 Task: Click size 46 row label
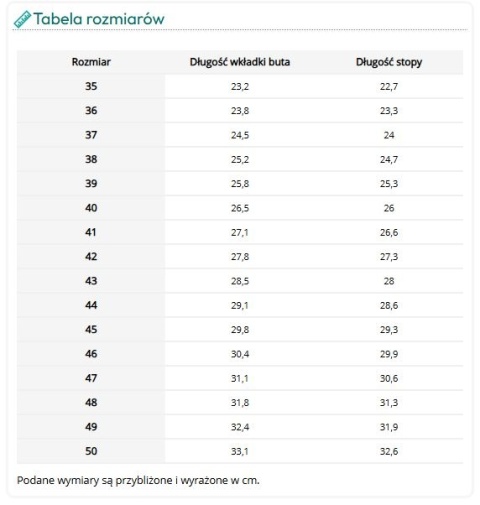tap(91, 354)
